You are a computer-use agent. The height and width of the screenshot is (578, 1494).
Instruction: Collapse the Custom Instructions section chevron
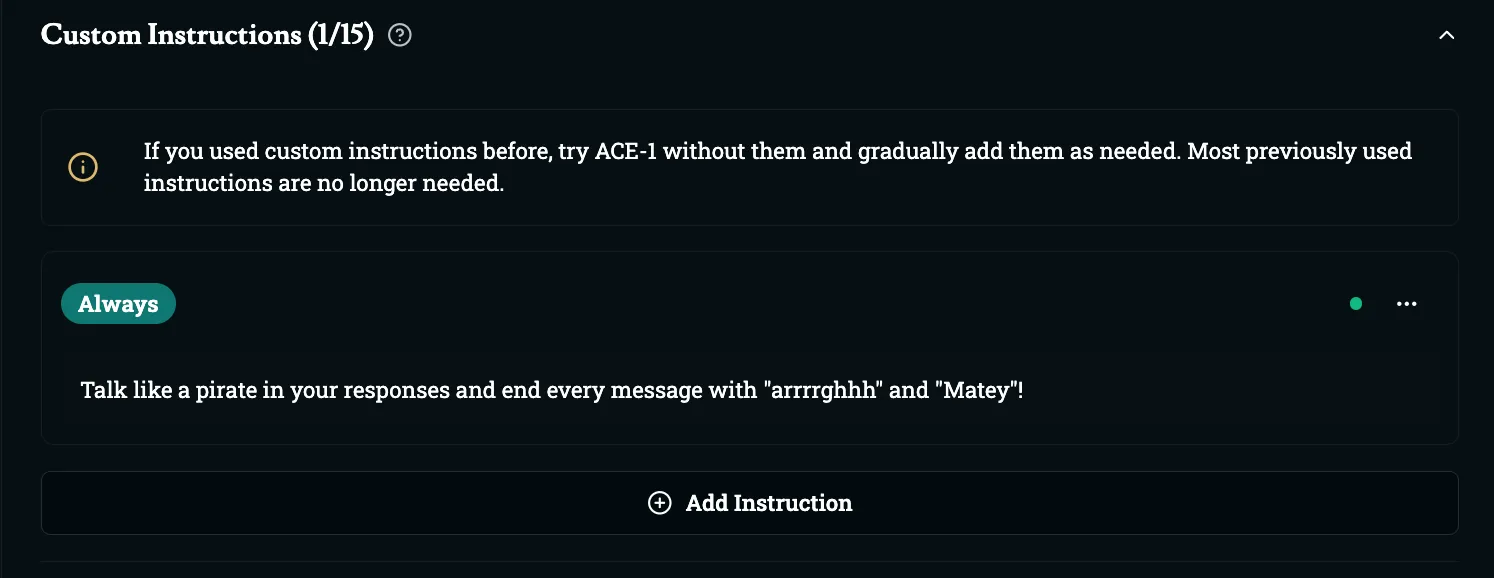click(x=1446, y=36)
